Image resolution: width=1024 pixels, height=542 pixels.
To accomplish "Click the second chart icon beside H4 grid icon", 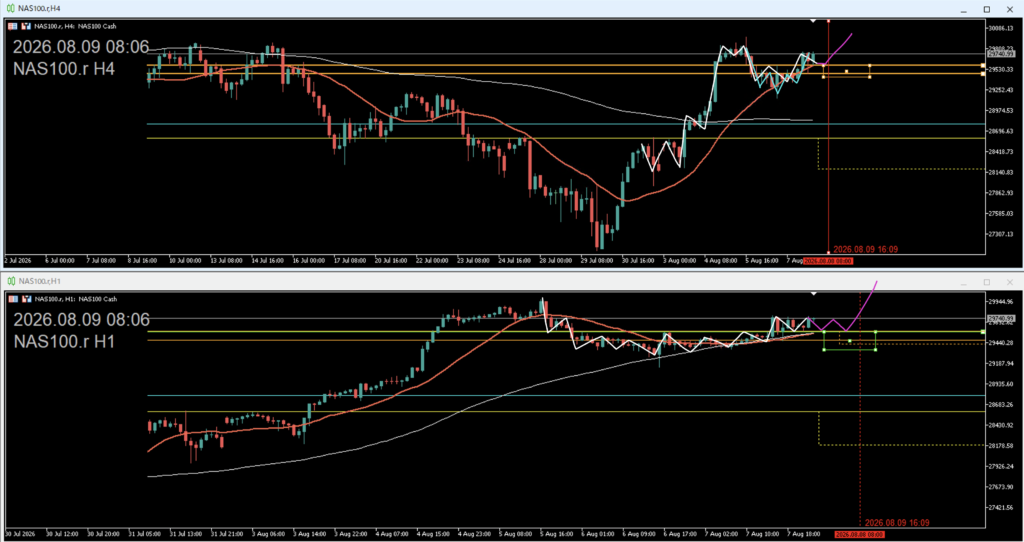I will point(26,26).
